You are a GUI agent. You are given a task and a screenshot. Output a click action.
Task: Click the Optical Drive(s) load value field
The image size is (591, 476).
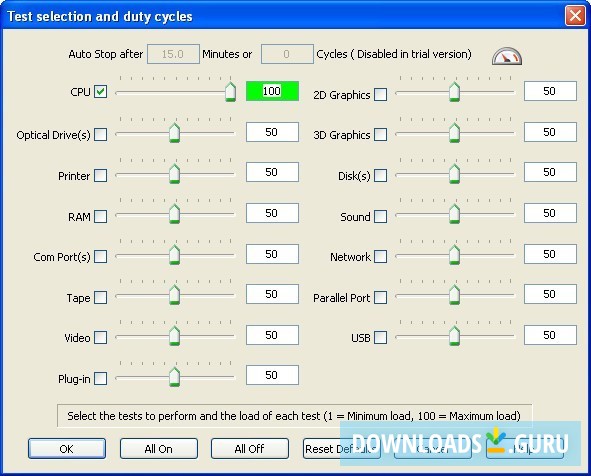[272, 132]
